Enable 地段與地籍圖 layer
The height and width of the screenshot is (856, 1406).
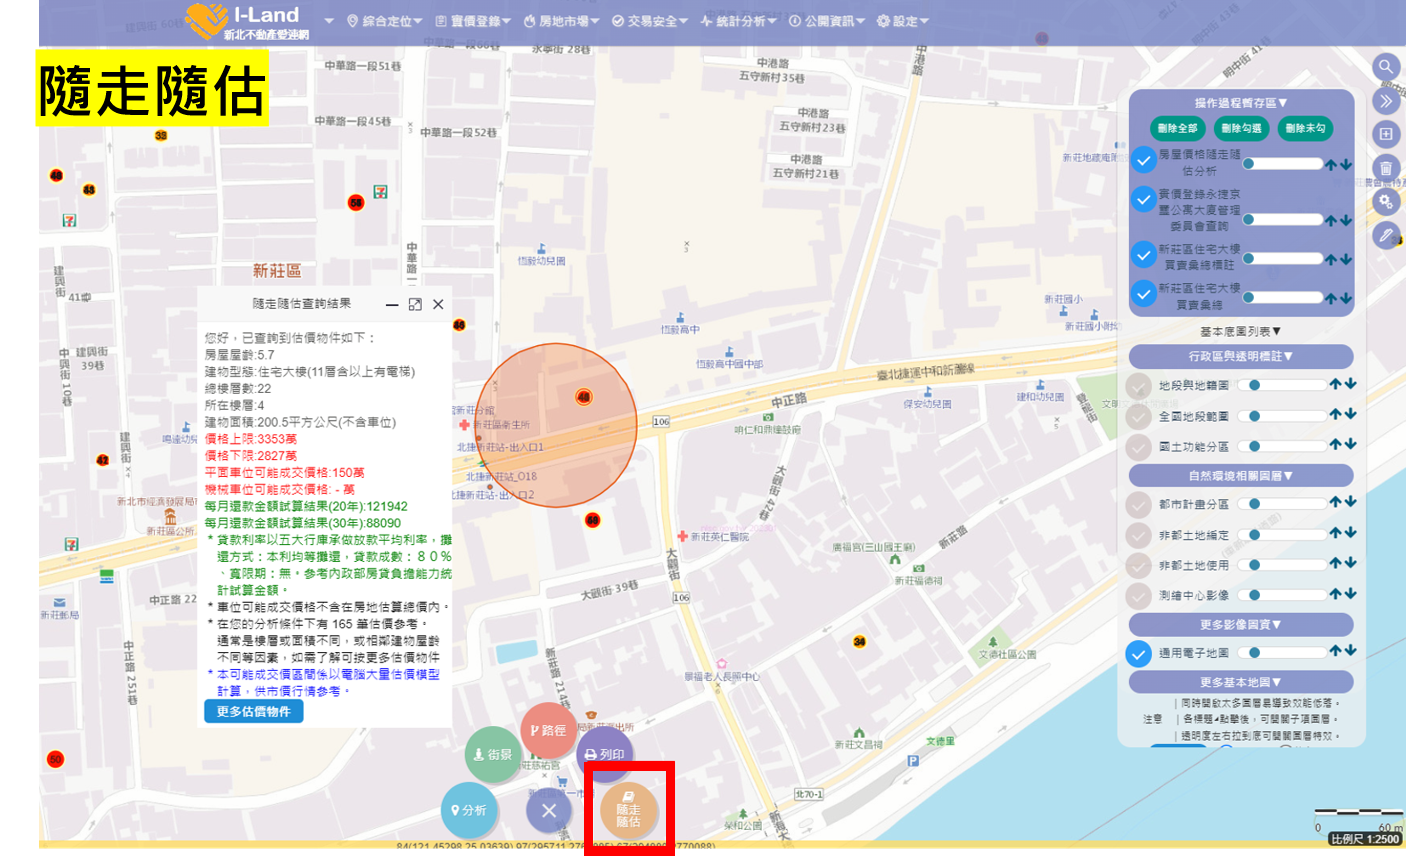pos(1139,386)
